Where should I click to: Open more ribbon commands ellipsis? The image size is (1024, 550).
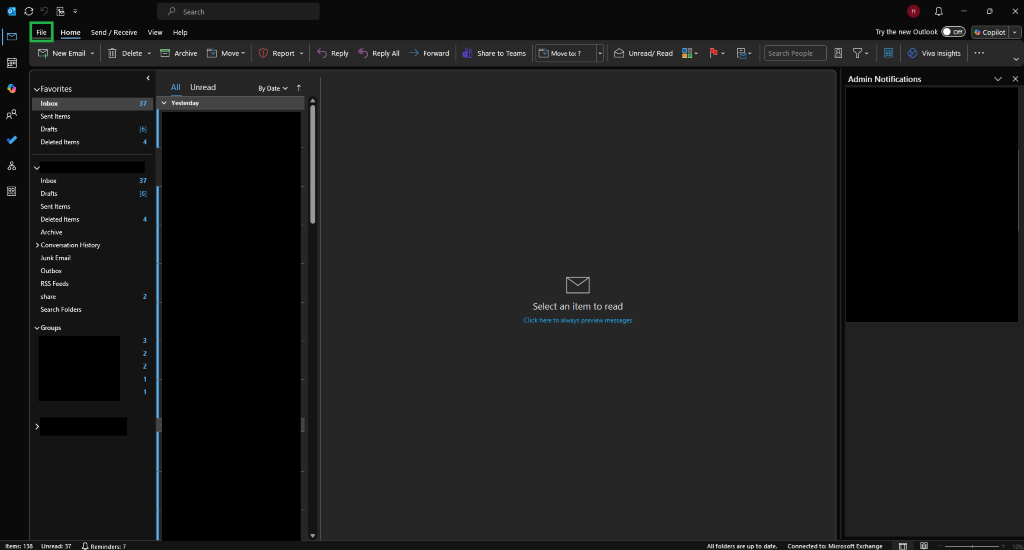pyautogui.click(x=979, y=54)
